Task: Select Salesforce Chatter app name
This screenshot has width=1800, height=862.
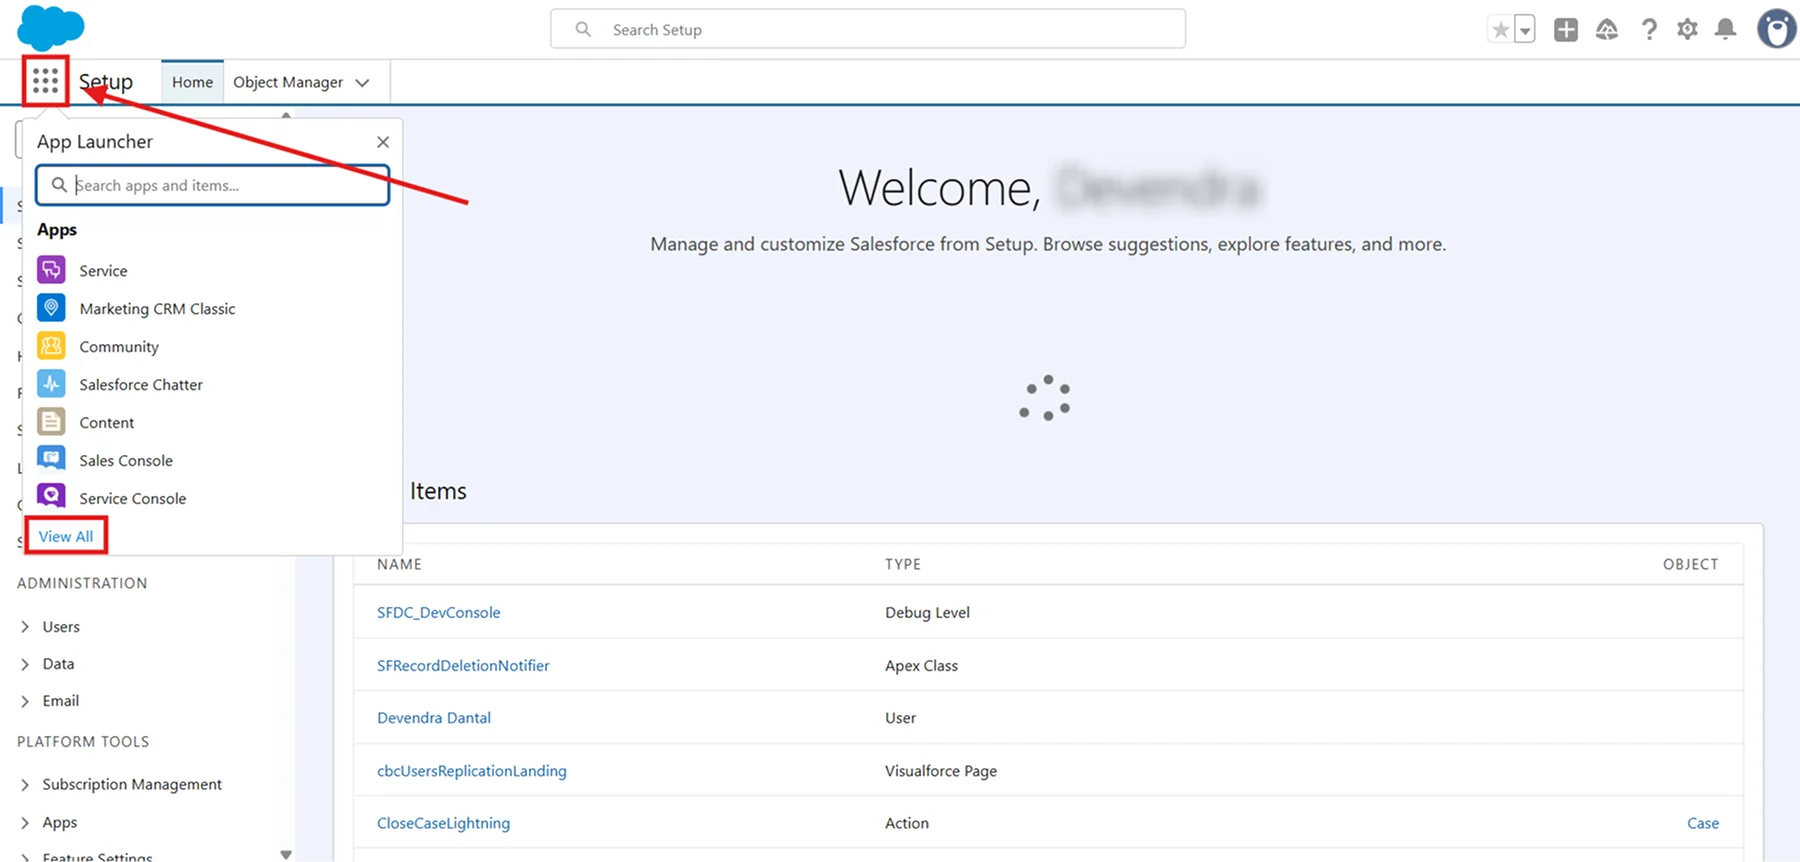Action: point(141,384)
